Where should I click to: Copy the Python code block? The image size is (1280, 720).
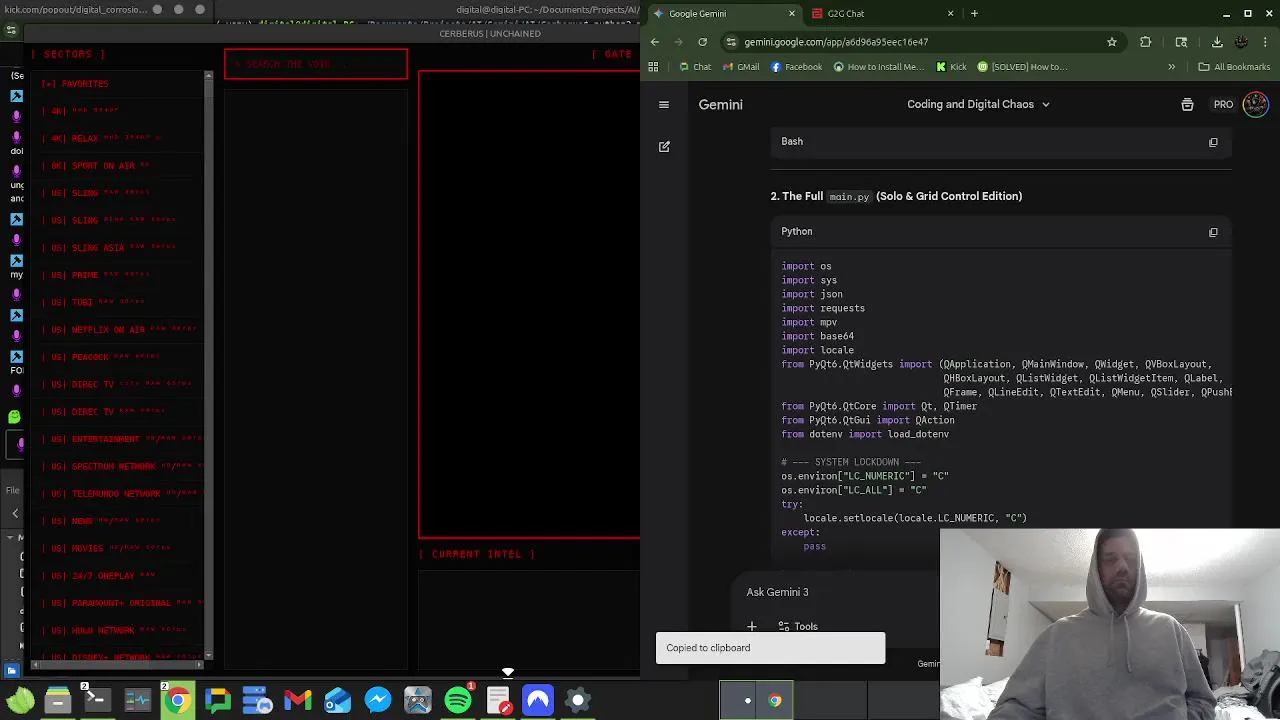pyautogui.click(x=1213, y=232)
